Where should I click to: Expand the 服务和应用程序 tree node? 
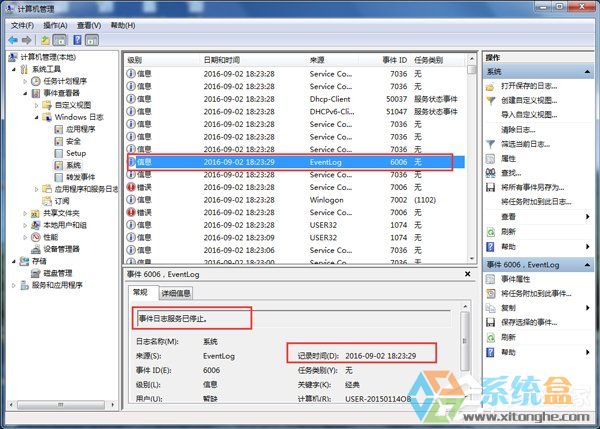14,285
